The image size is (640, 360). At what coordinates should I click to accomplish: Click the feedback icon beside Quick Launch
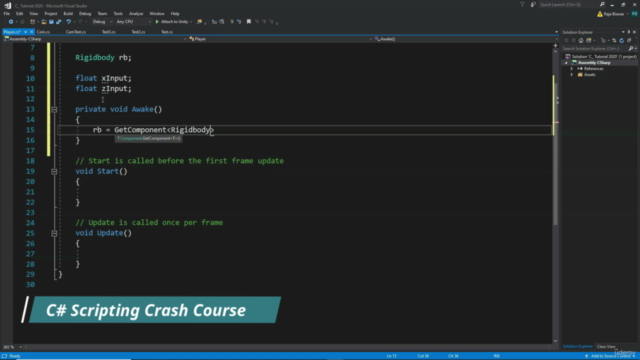pos(533,4)
